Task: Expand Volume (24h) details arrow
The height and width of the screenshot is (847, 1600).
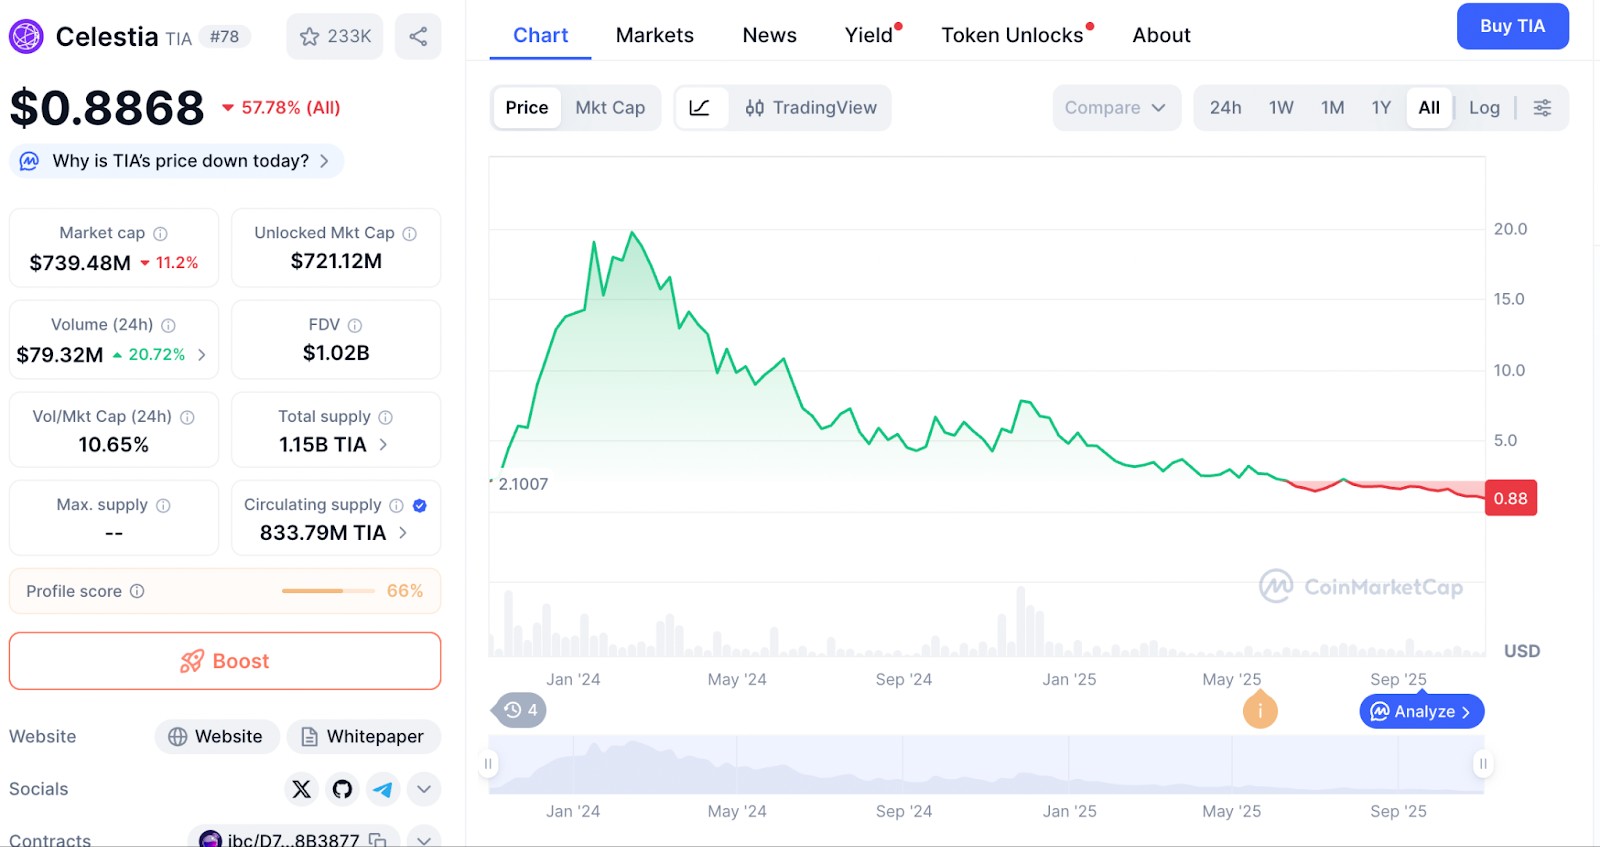Action: [x=201, y=355]
